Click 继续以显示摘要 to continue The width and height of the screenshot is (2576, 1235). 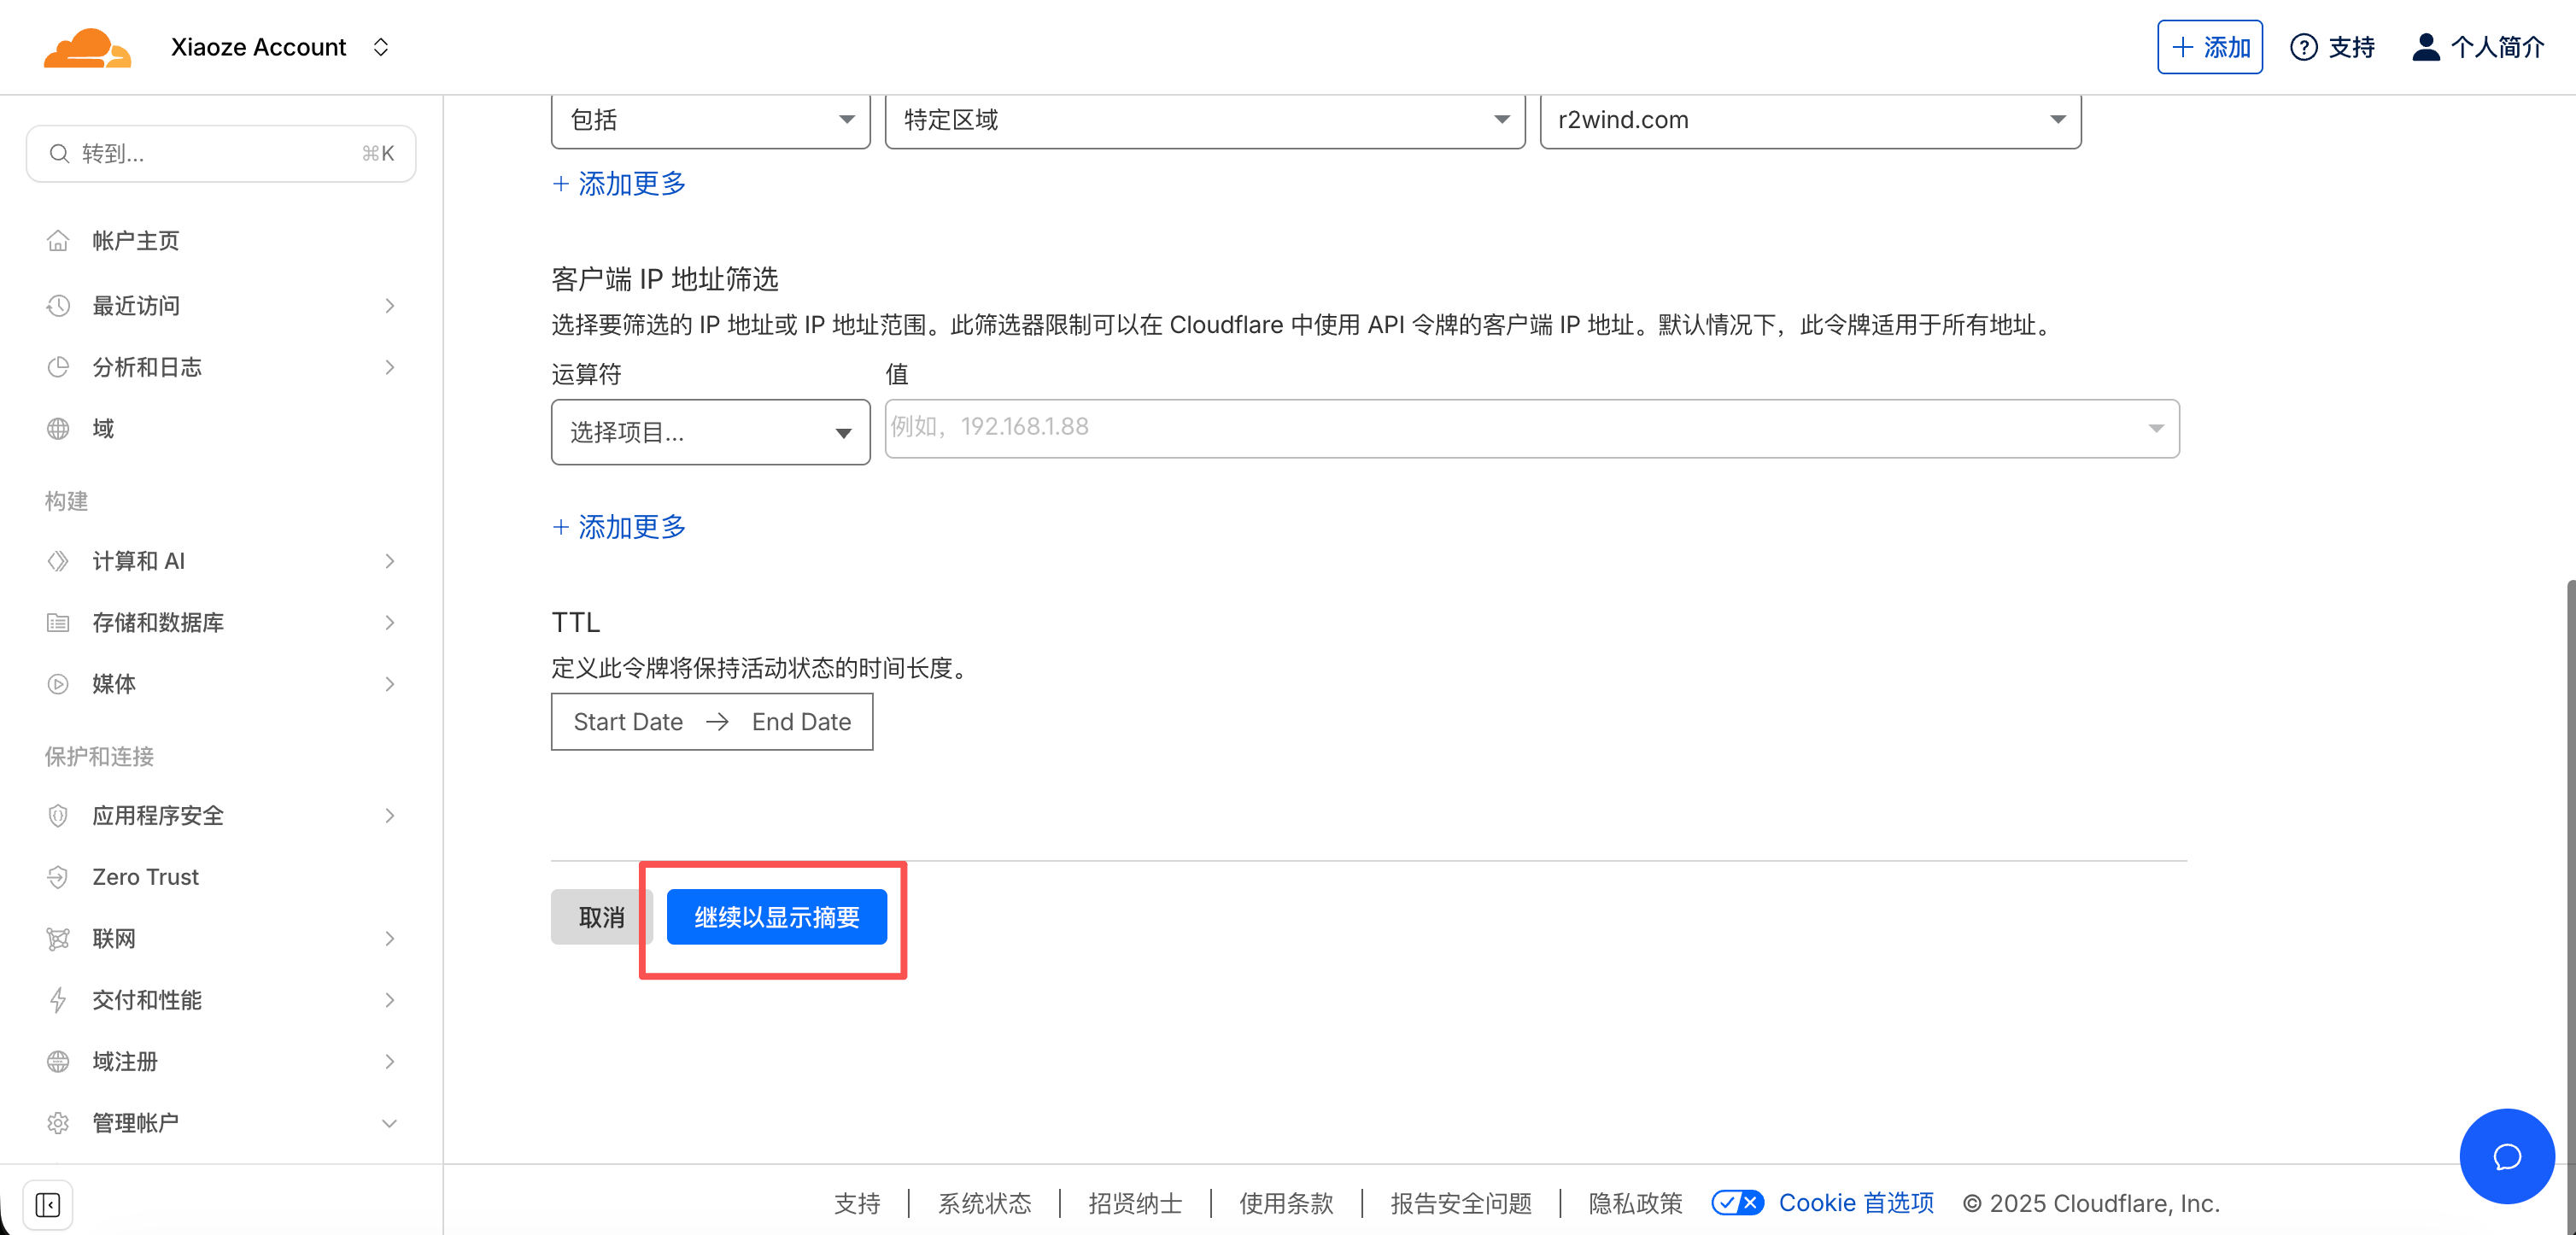776,916
